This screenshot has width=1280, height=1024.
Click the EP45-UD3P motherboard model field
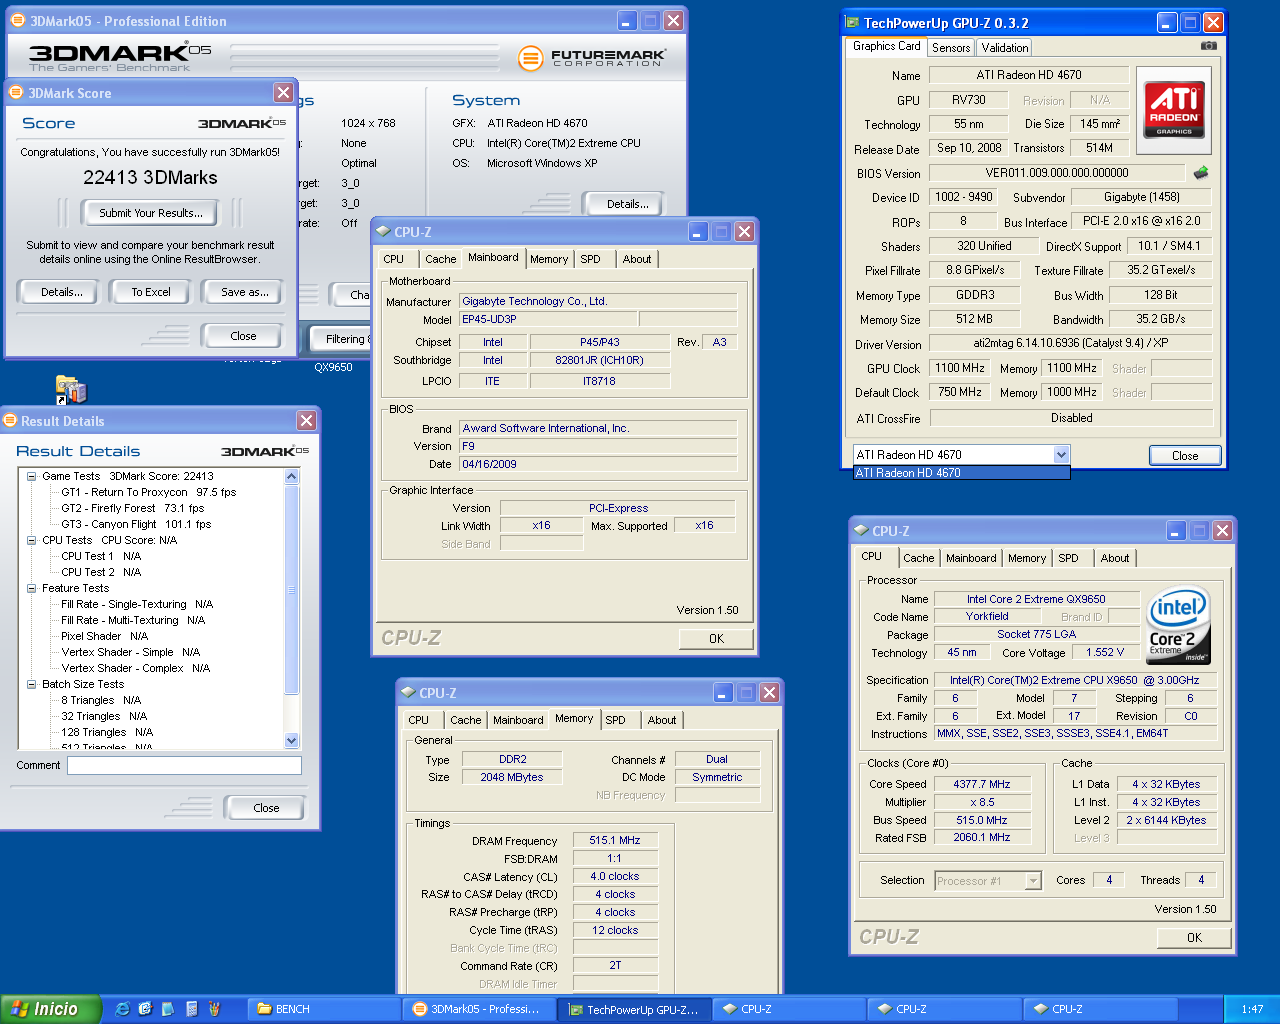tap(547, 319)
